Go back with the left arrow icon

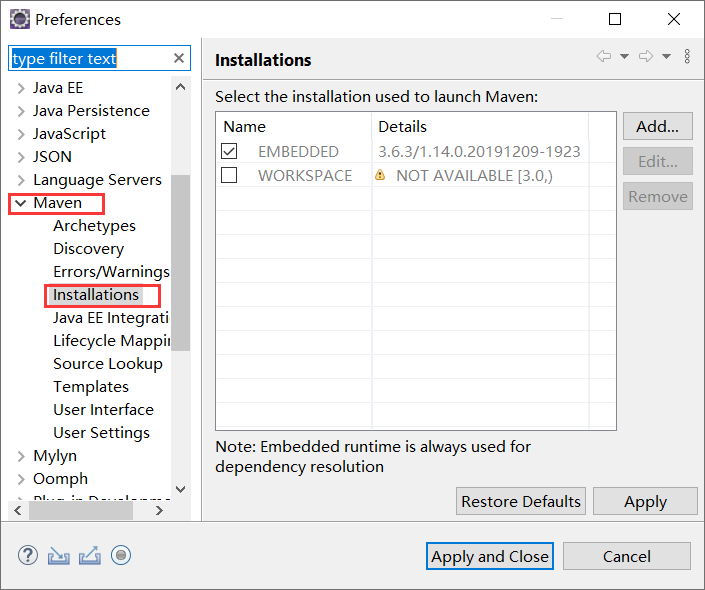604,56
